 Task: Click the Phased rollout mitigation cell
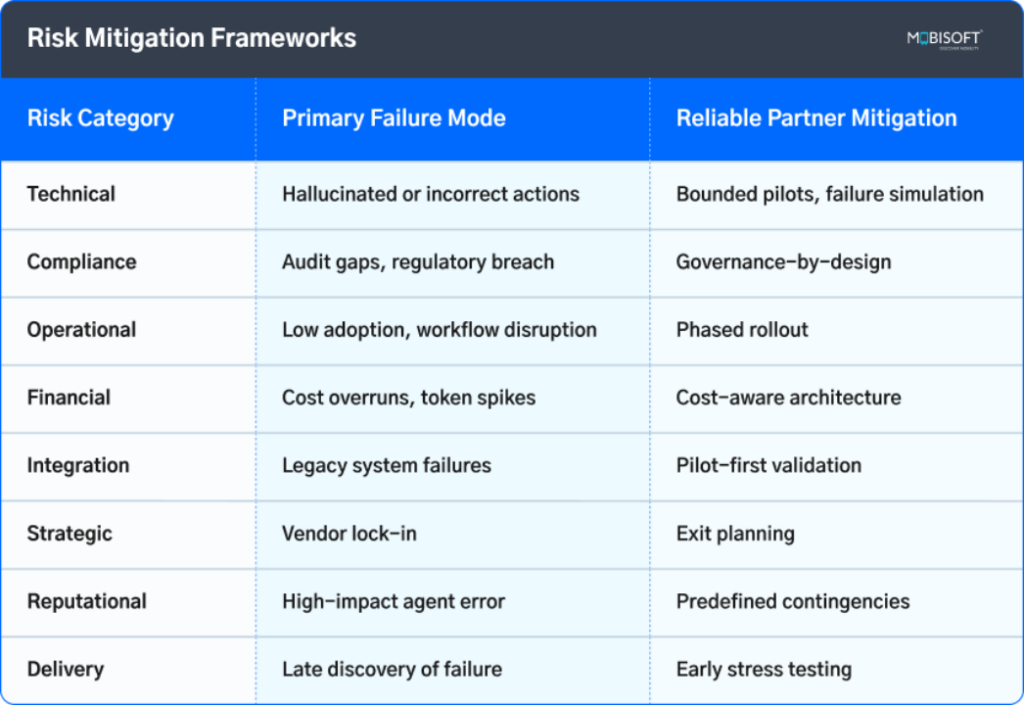click(742, 330)
